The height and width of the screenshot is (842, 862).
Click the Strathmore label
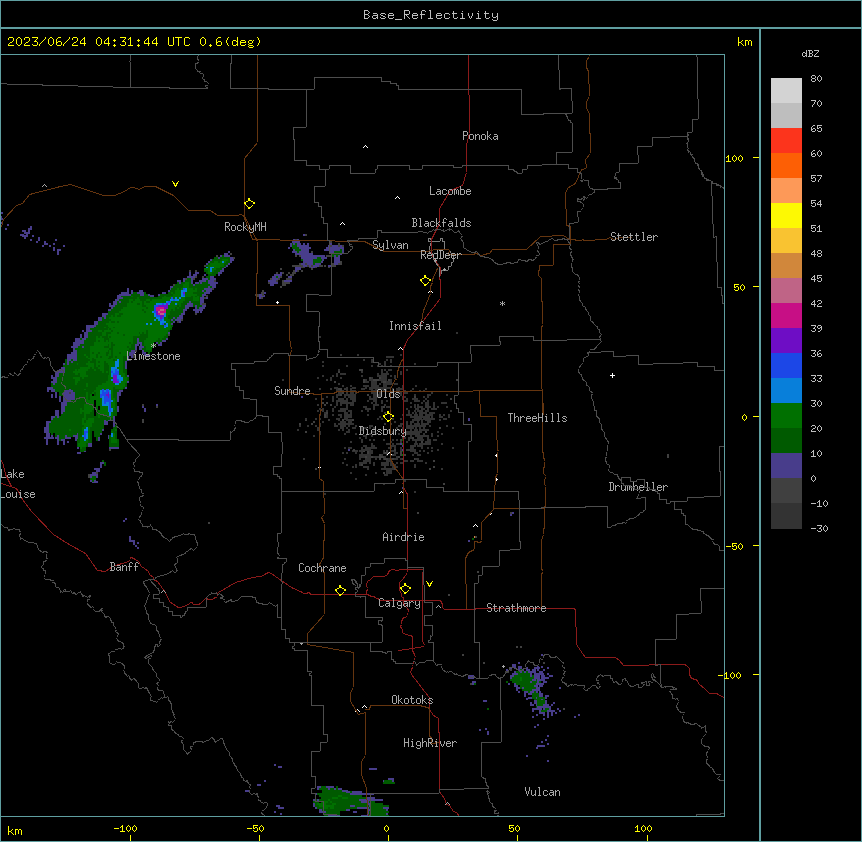click(516, 608)
